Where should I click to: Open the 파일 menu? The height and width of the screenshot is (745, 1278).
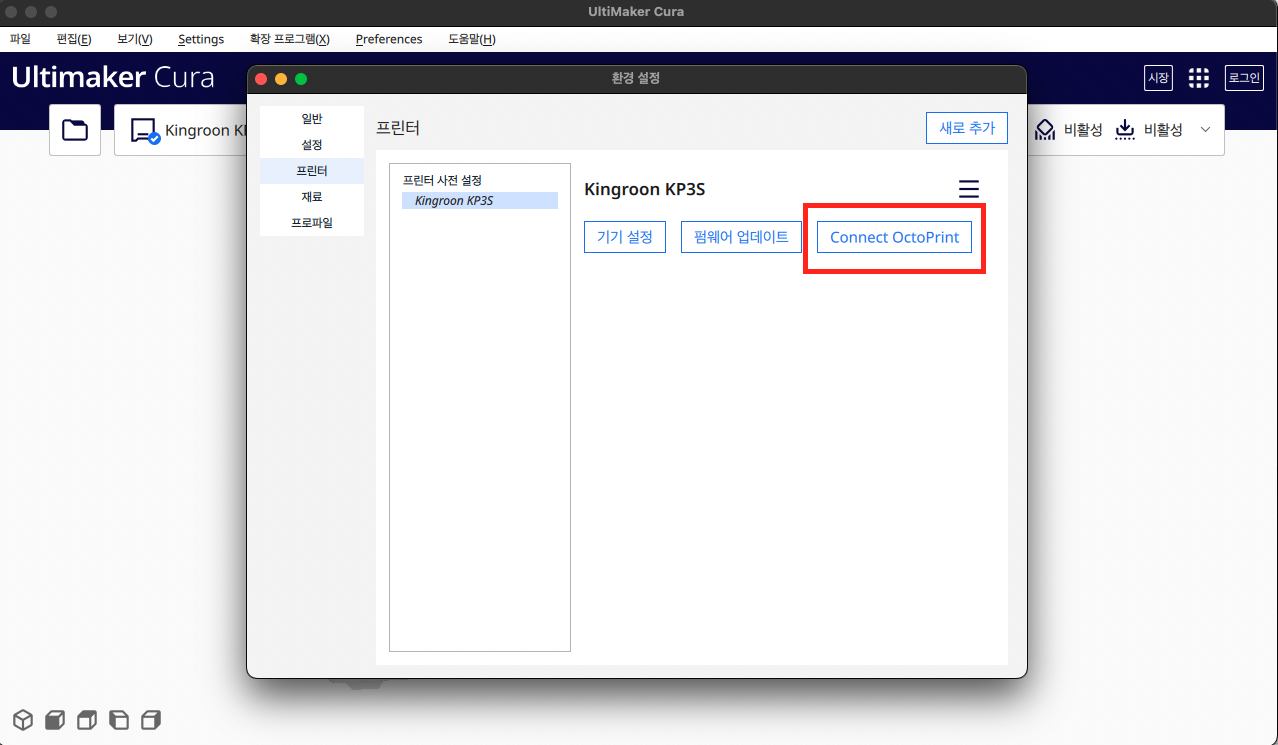20,39
